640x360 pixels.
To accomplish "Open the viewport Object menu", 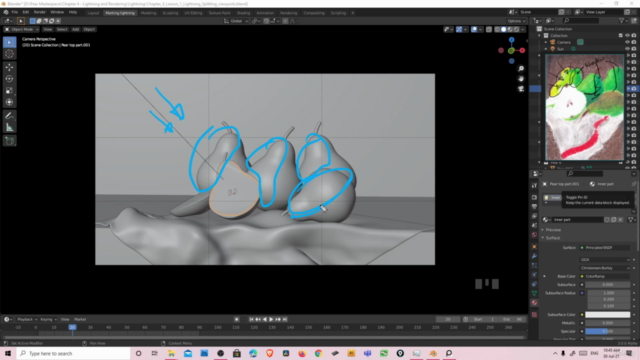I will (89, 29).
